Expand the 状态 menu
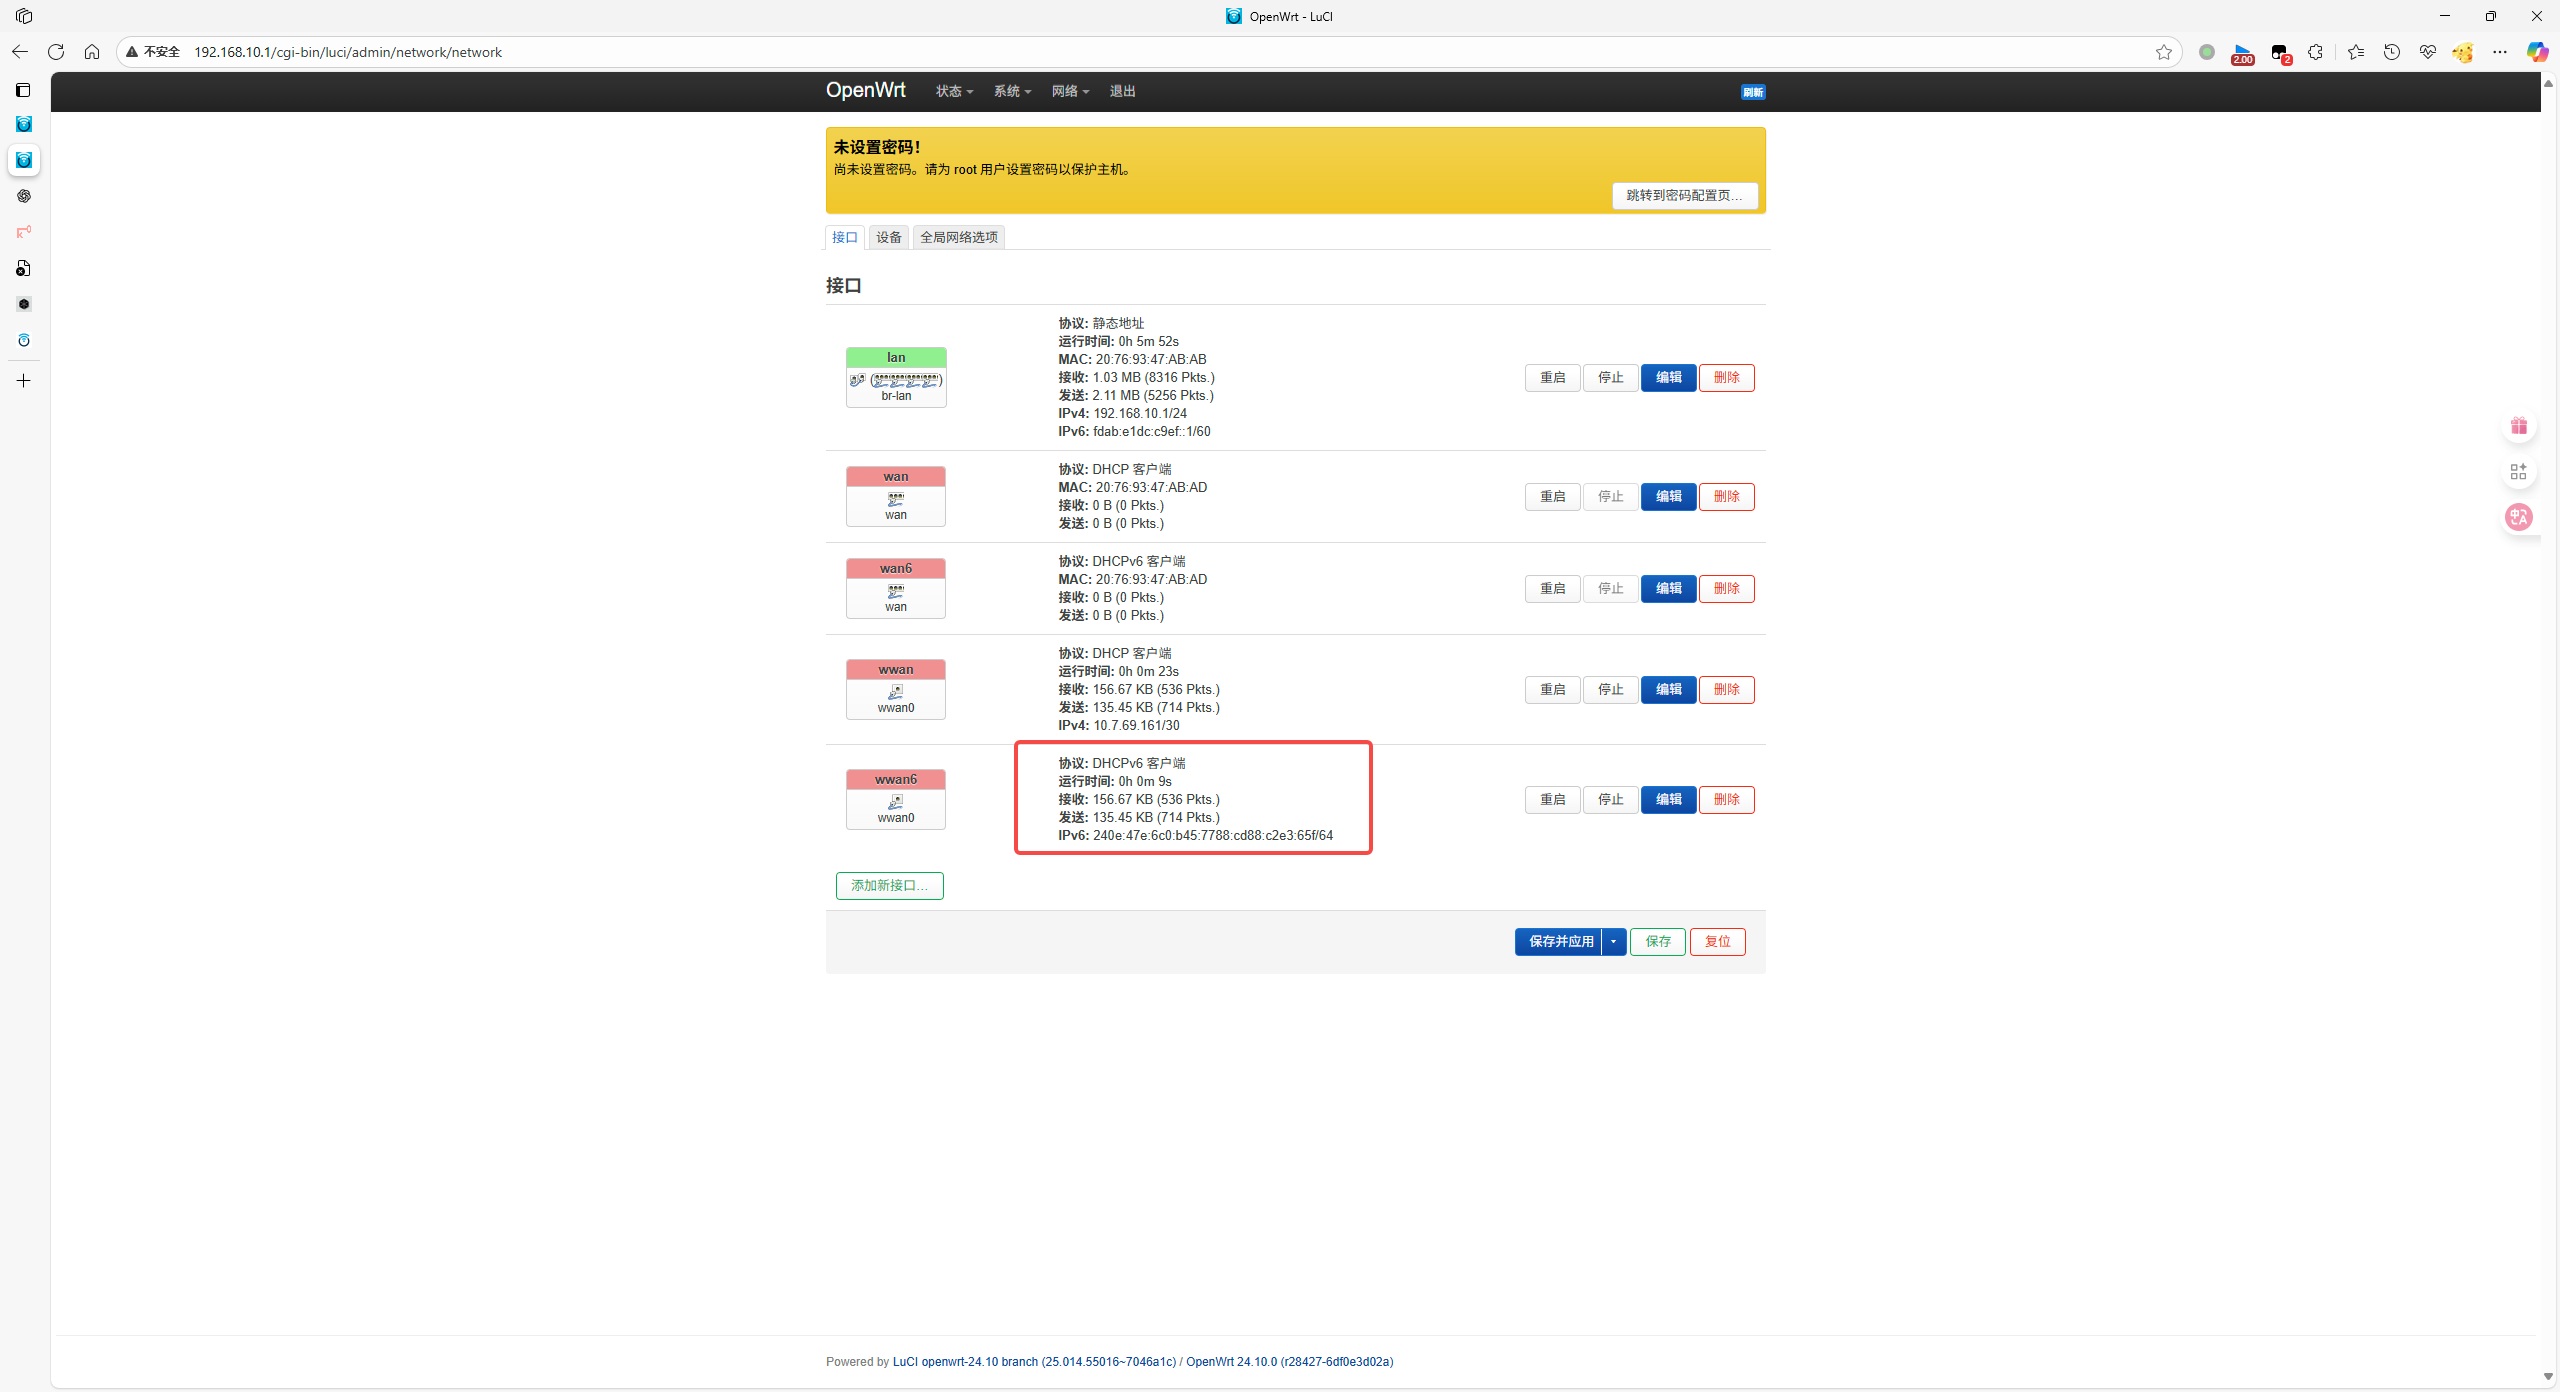The height and width of the screenshot is (1392, 2560). [x=954, y=91]
